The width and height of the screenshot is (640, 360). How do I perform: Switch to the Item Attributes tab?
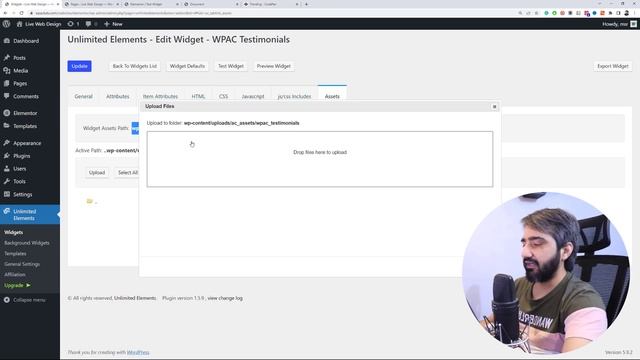160,96
